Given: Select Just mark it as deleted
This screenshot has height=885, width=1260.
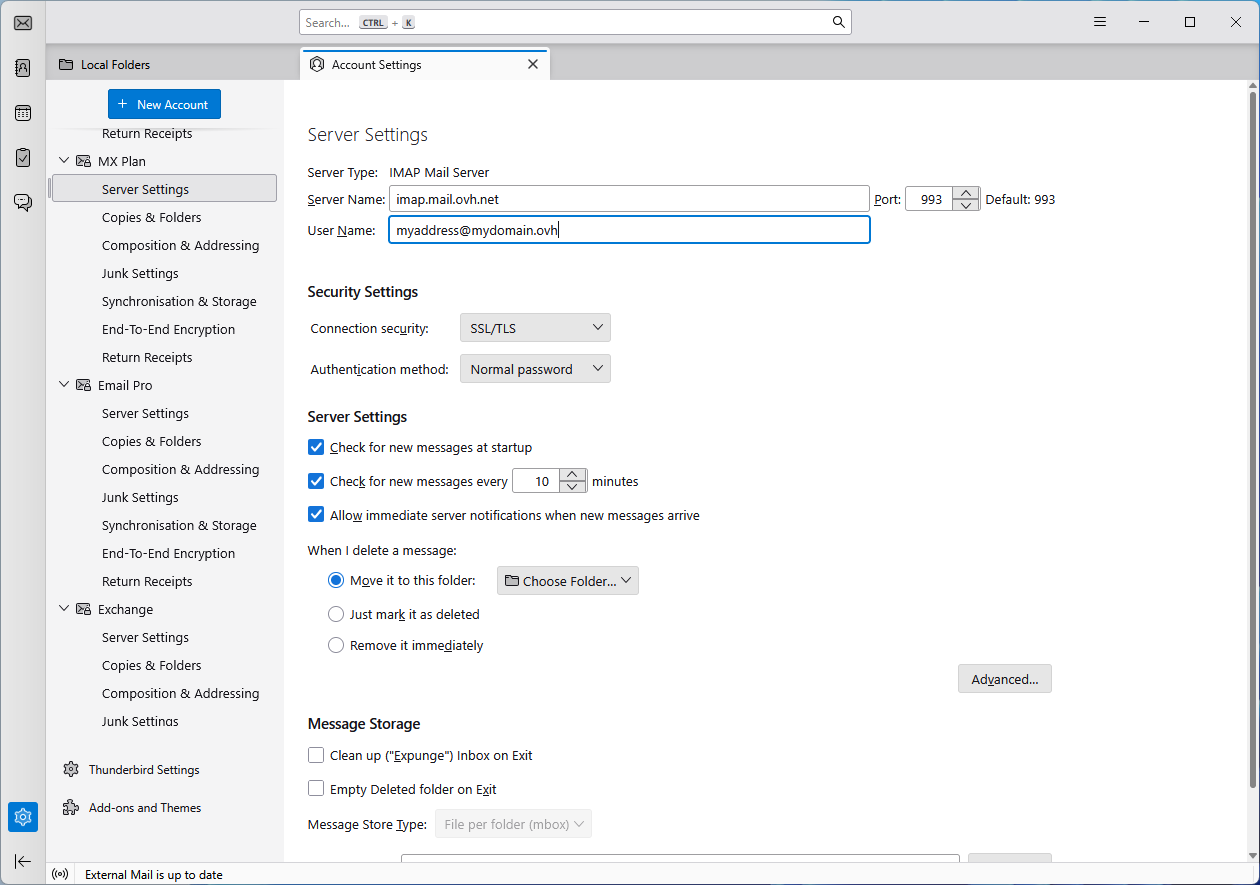Looking at the screenshot, I should pyautogui.click(x=336, y=614).
